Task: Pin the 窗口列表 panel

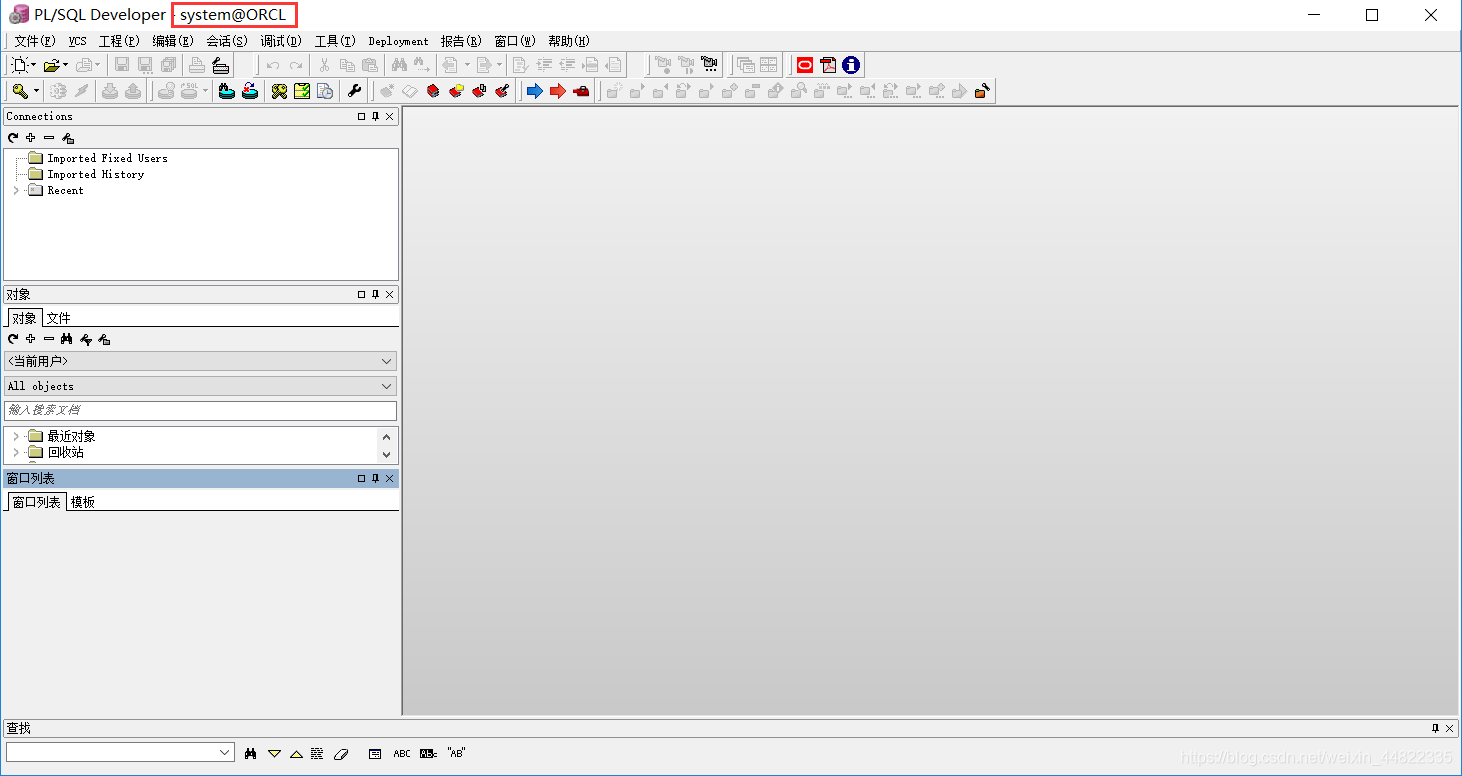Action: 376,479
